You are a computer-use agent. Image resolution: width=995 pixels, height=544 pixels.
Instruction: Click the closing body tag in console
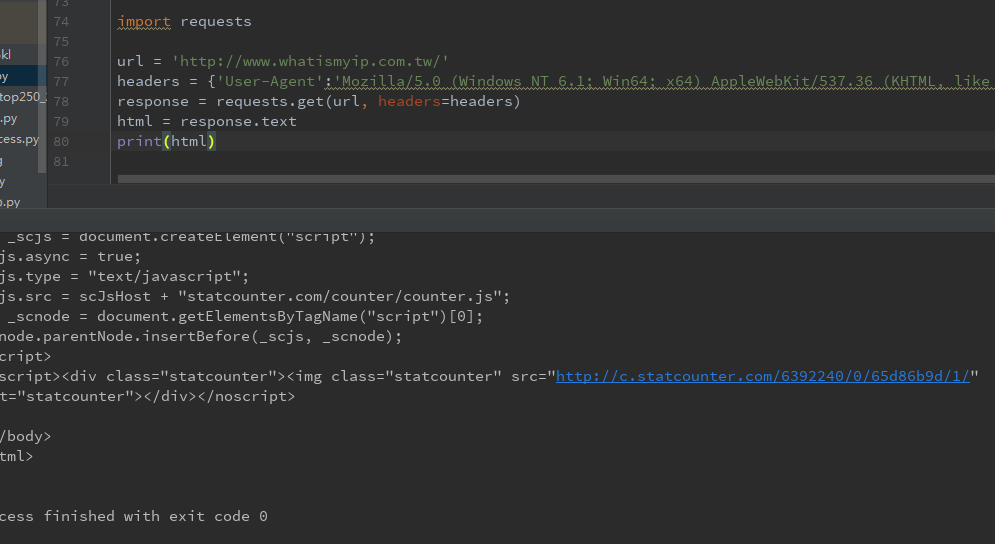[x=25, y=436]
